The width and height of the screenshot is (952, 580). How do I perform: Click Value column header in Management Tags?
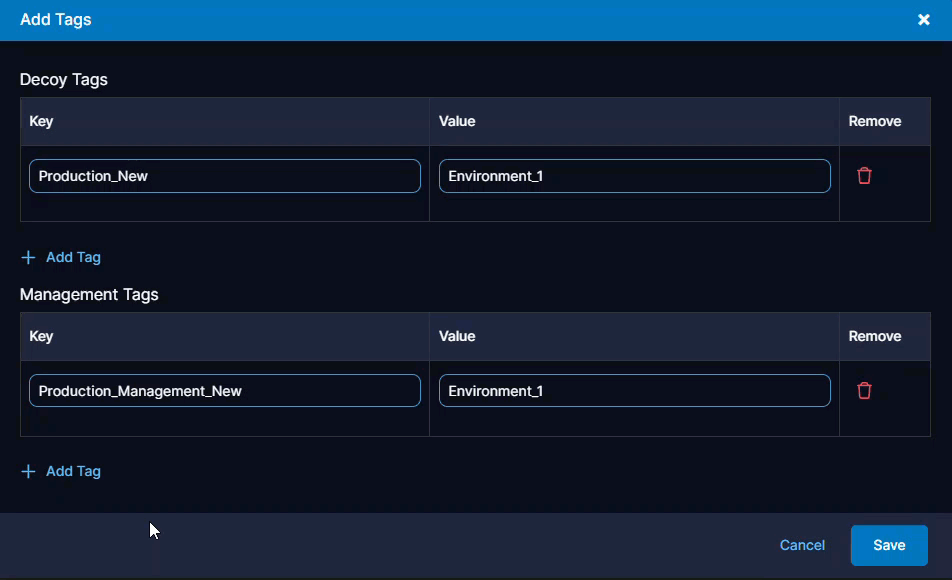point(457,336)
